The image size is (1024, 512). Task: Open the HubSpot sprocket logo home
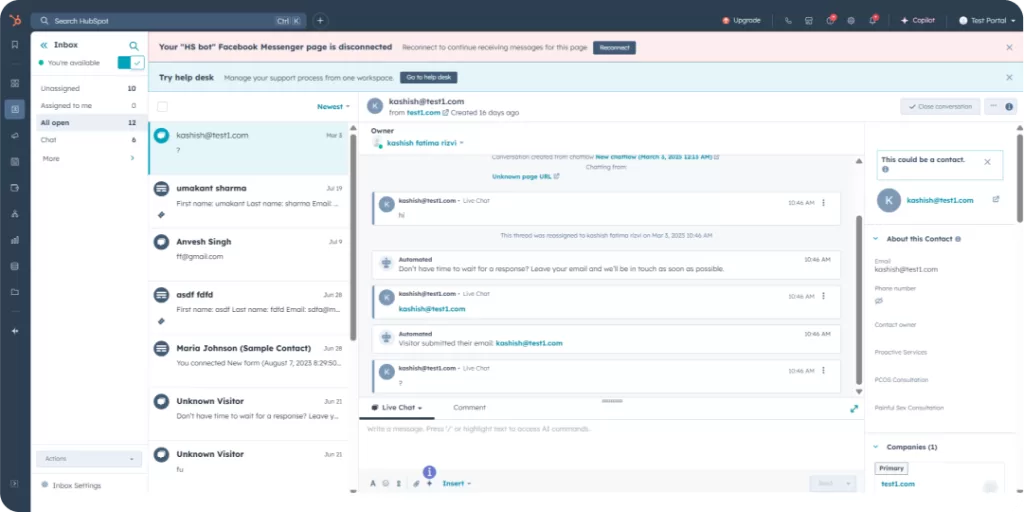click(x=14, y=20)
